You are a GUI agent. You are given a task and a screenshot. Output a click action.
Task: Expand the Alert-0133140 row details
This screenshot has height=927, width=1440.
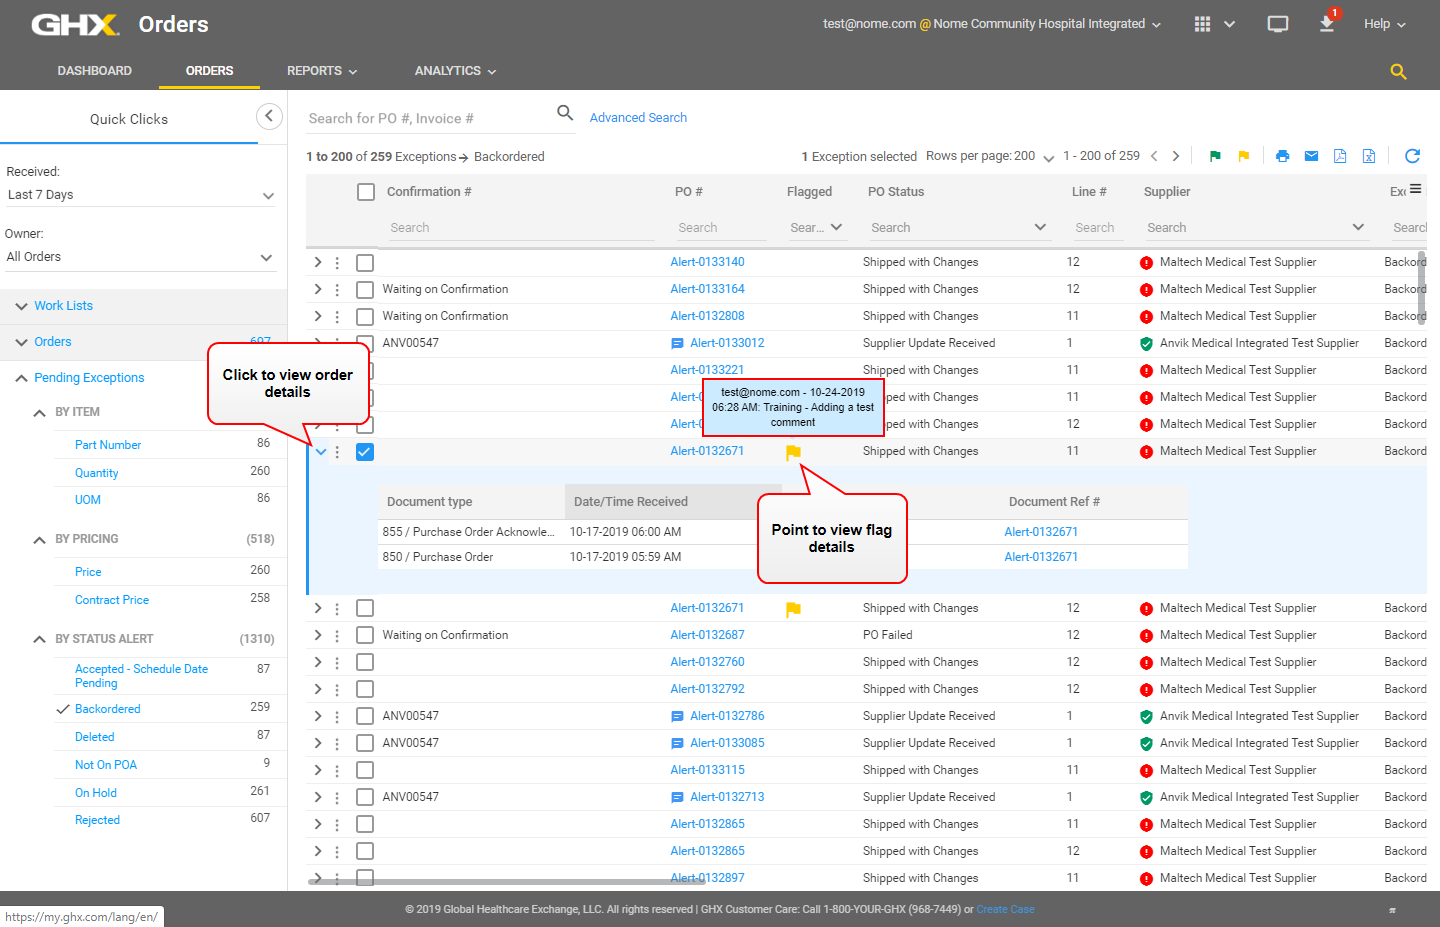click(318, 262)
